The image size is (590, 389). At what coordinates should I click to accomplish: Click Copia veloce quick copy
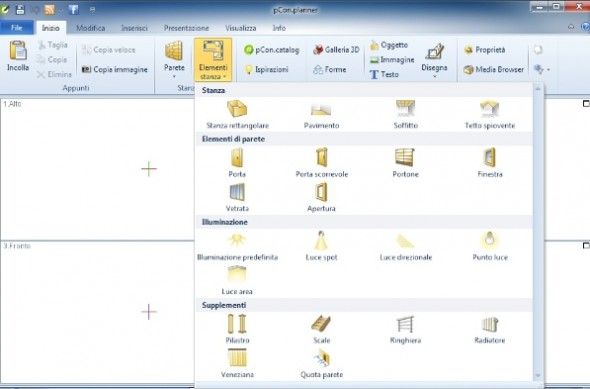(109, 50)
